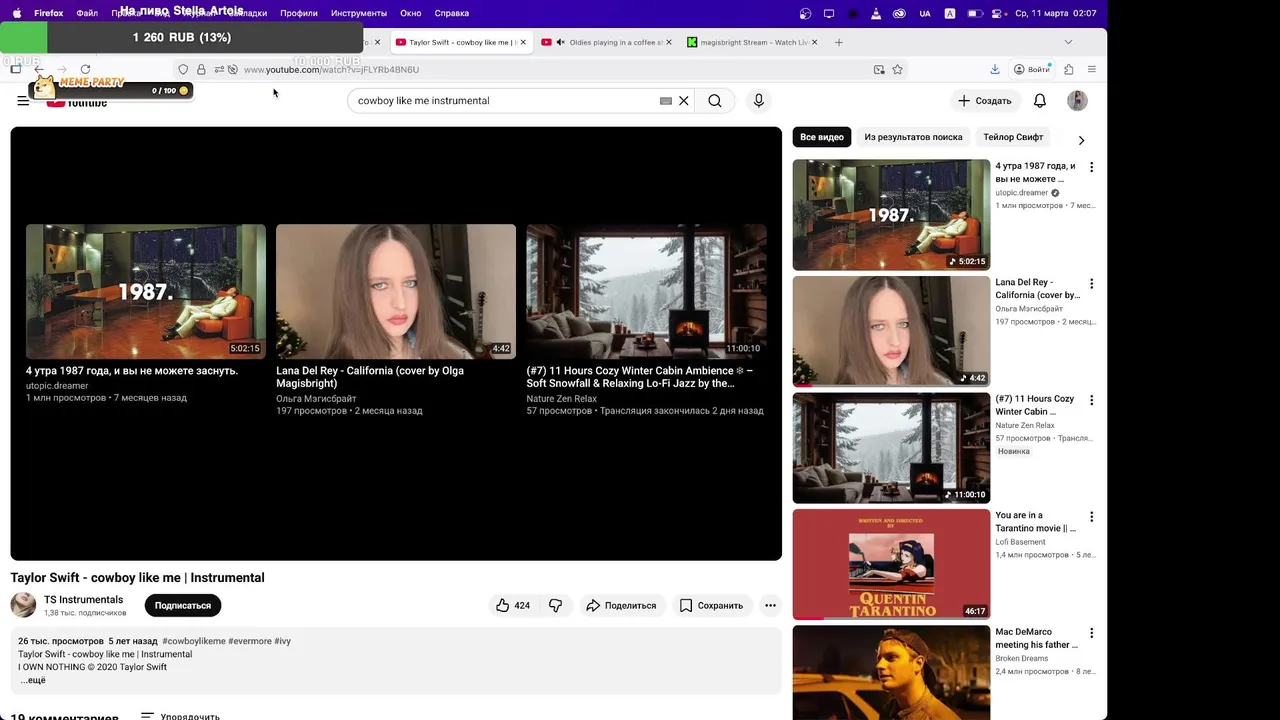Click the Сохранить save button
Screen dimensions: 1280x720
(711, 605)
